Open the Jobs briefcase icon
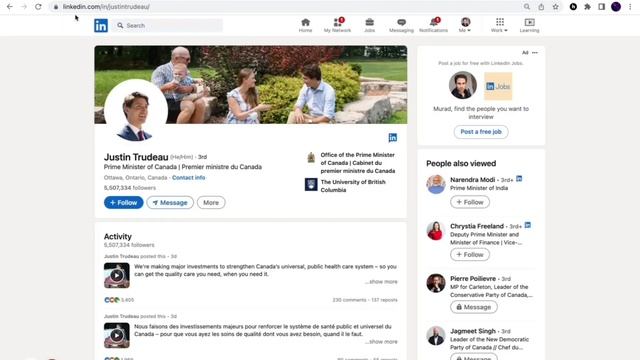The width and height of the screenshot is (640, 360). tap(369, 25)
